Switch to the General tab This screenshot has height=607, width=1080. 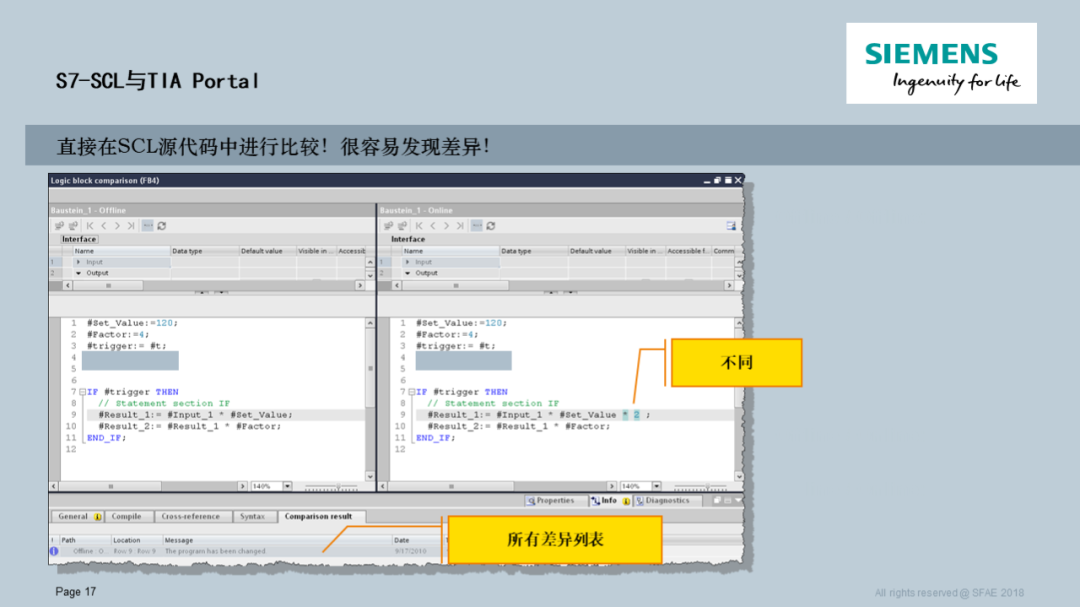click(x=78, y=517)
